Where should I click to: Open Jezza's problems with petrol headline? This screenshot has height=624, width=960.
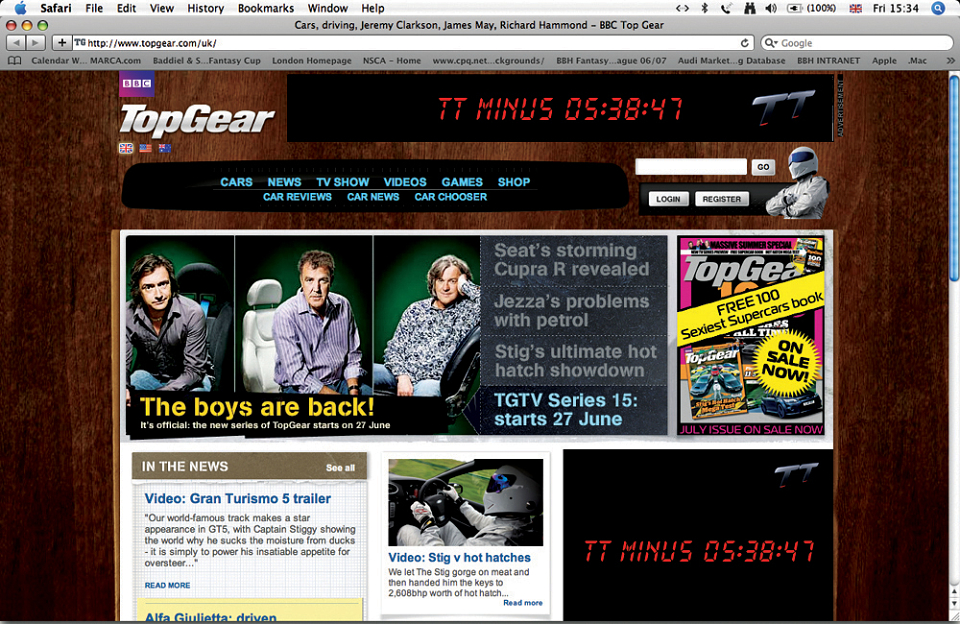(573, 311)
